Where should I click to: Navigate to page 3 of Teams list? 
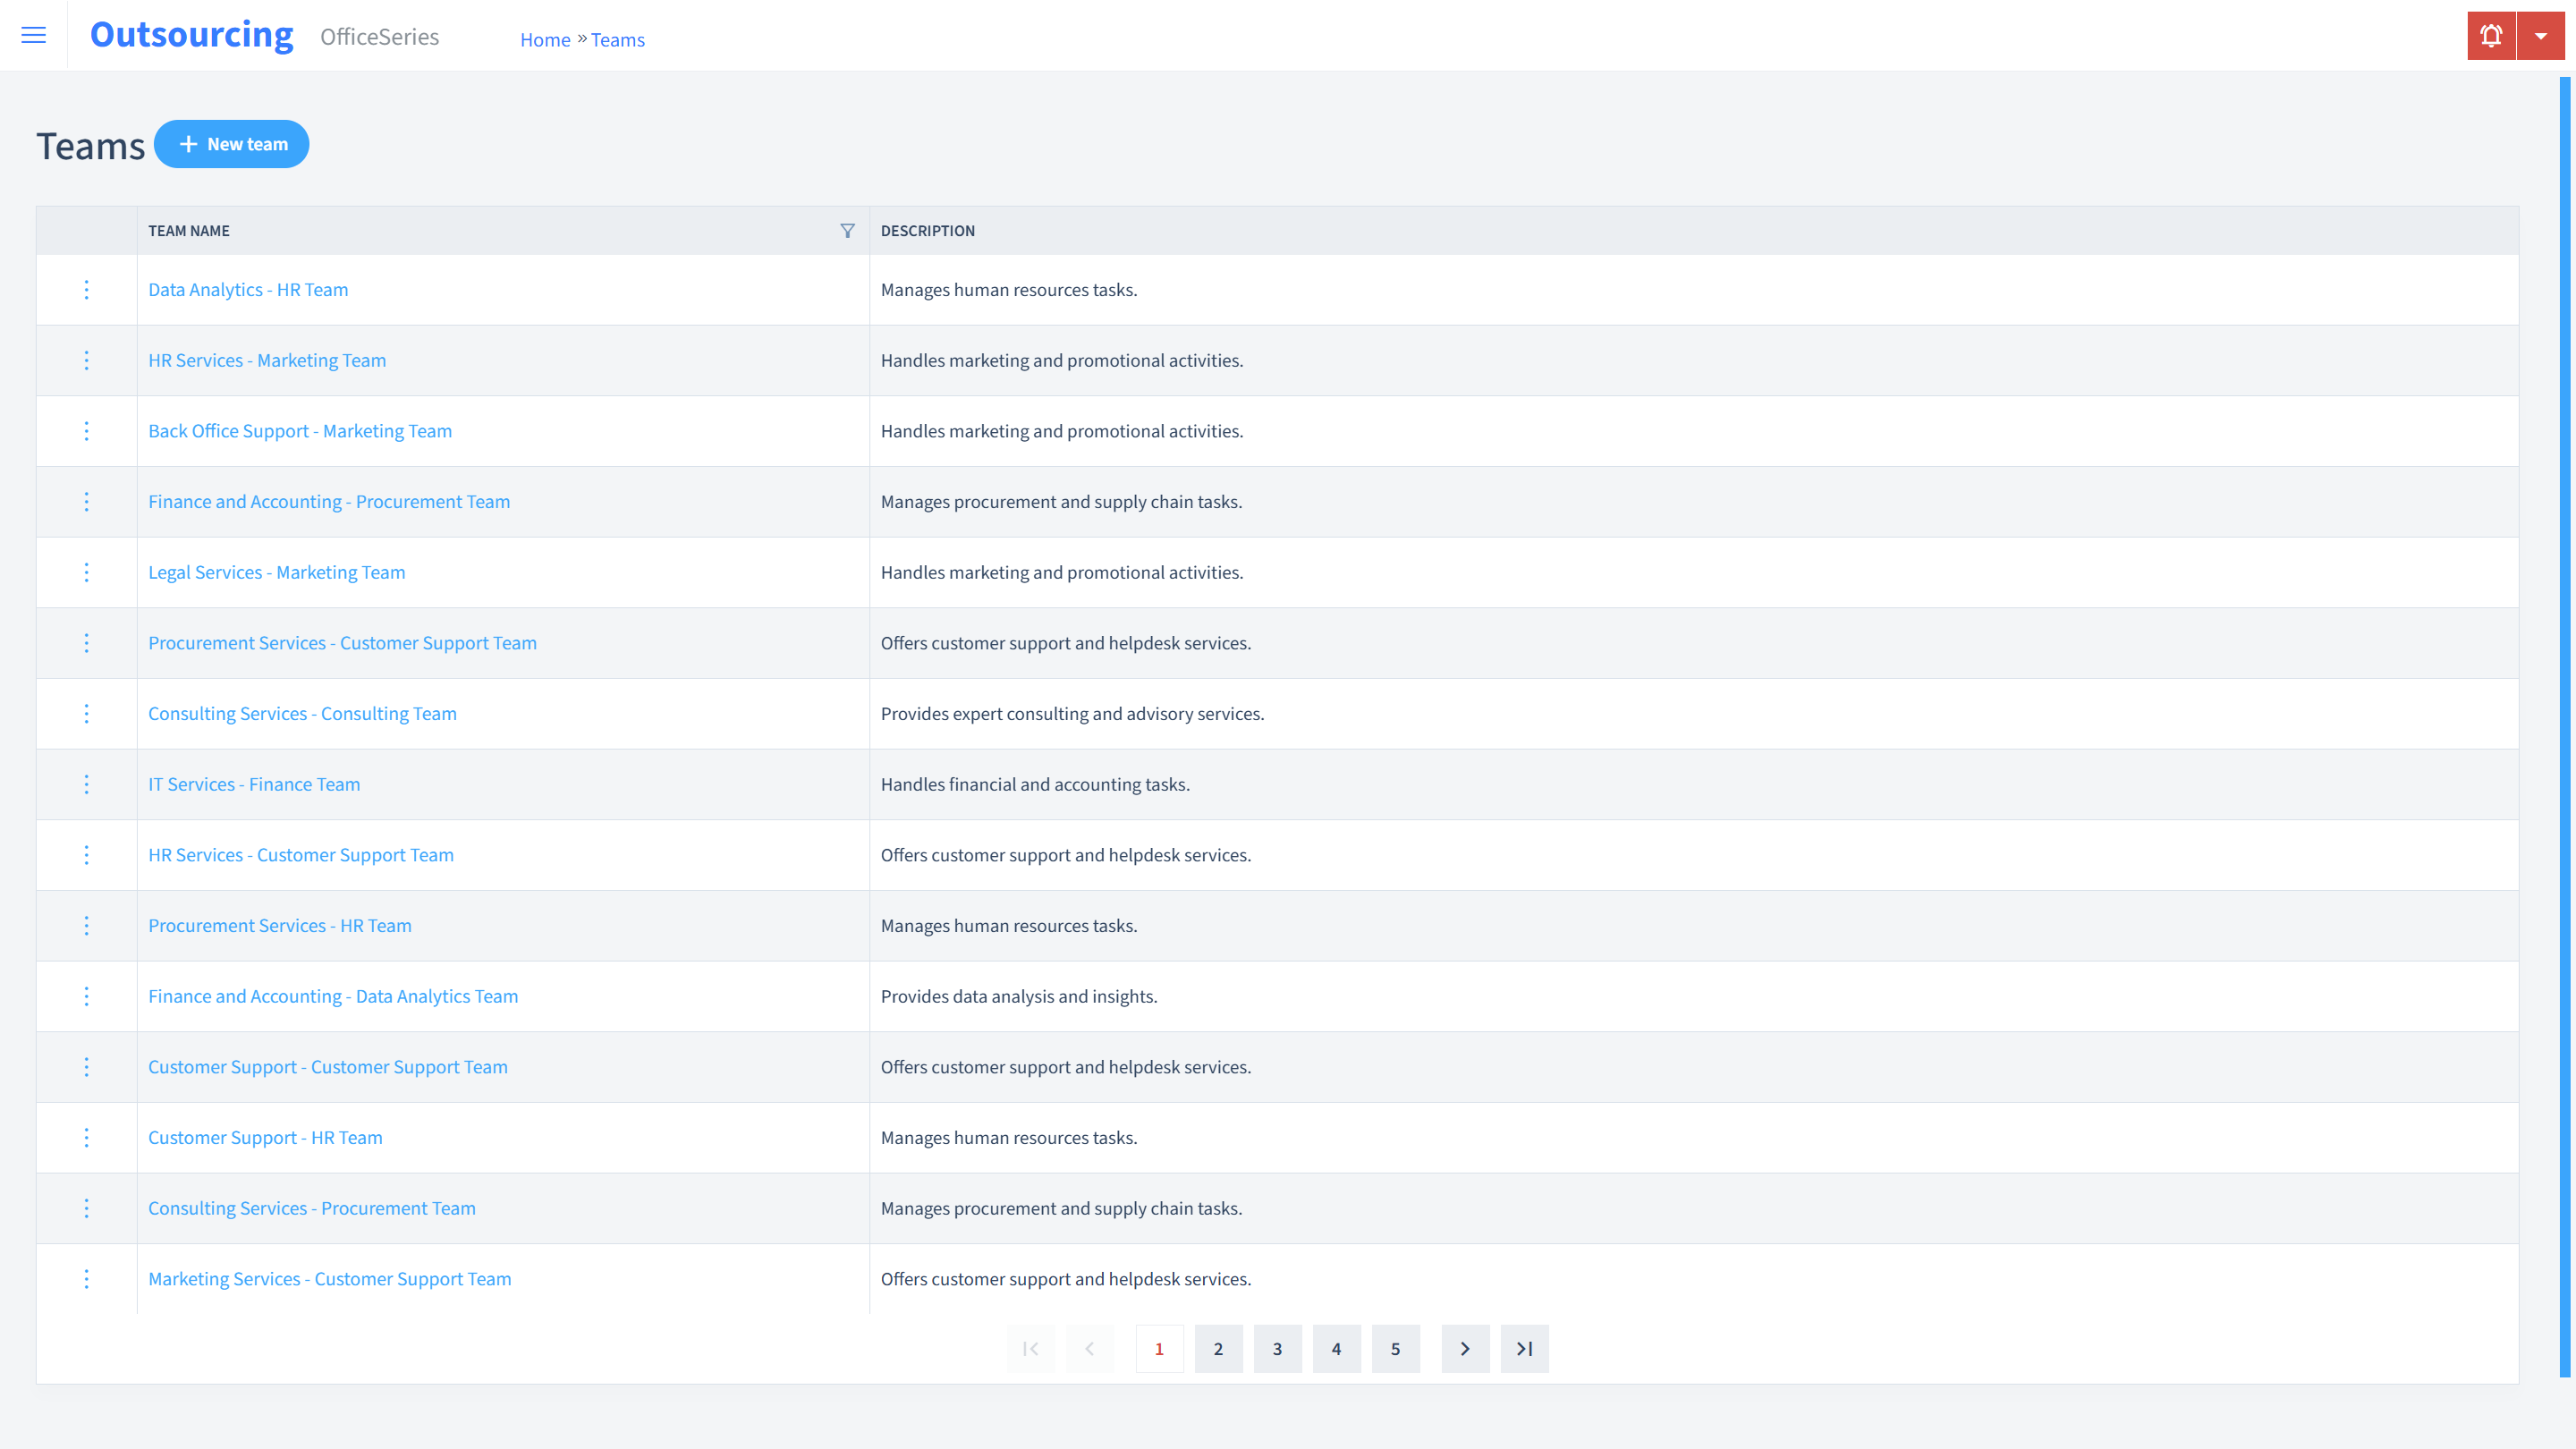1277,1348
